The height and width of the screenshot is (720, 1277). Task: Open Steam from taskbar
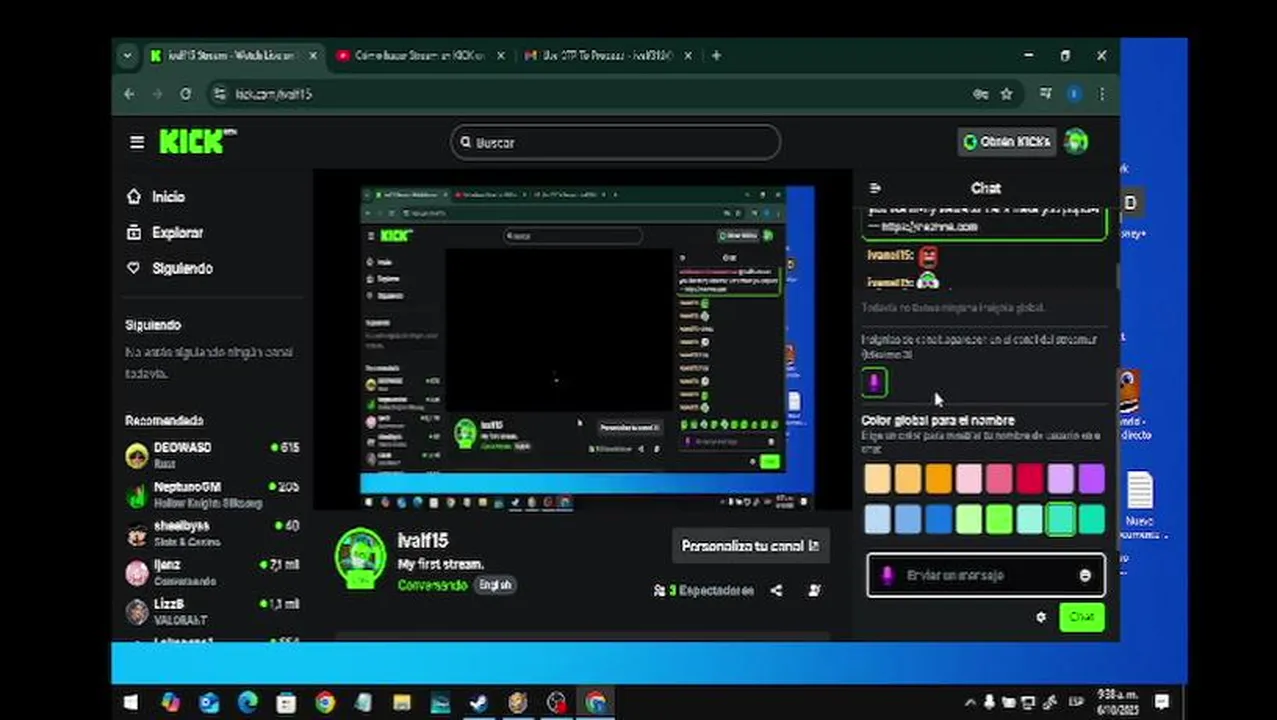(479, 703)
